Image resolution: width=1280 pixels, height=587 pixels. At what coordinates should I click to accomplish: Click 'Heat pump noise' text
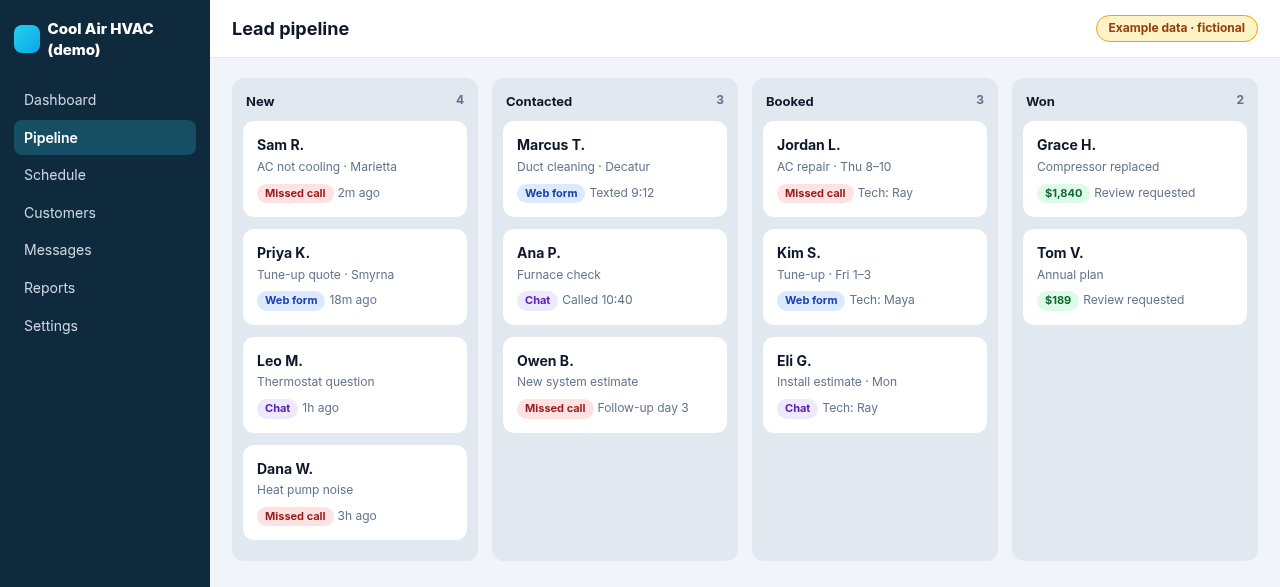305,490
